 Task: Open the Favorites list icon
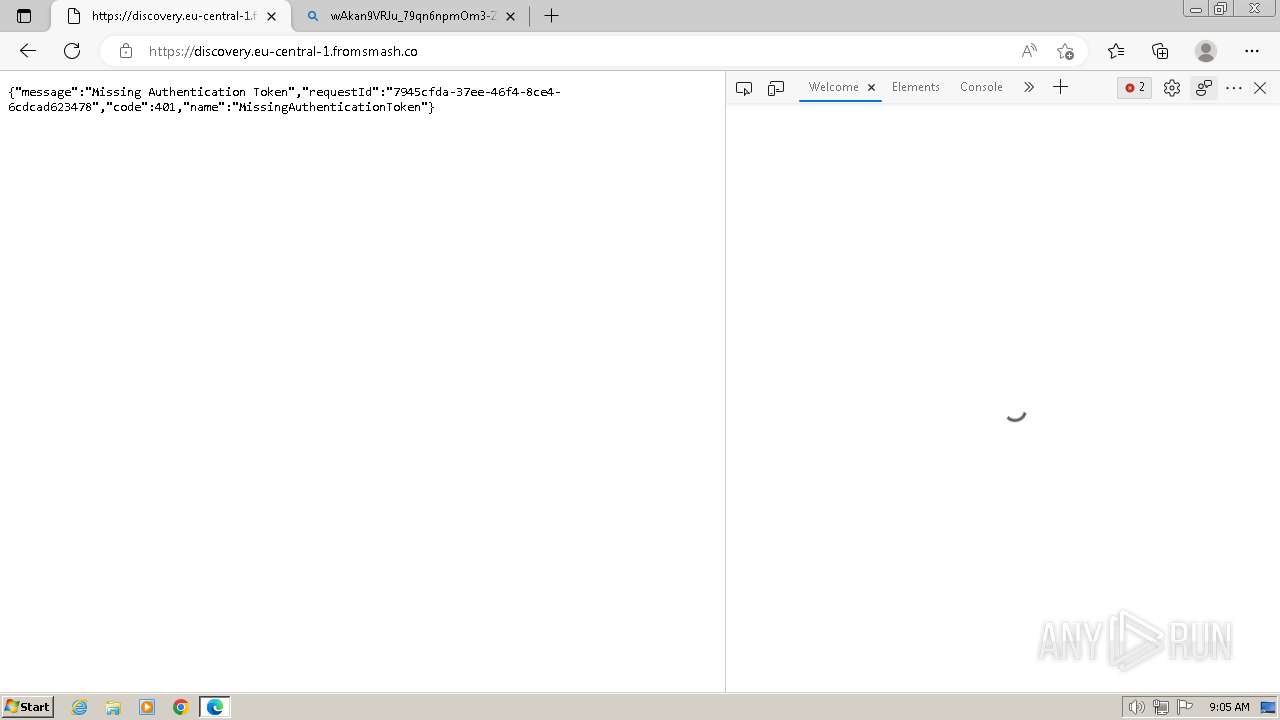coord(1116,51)
